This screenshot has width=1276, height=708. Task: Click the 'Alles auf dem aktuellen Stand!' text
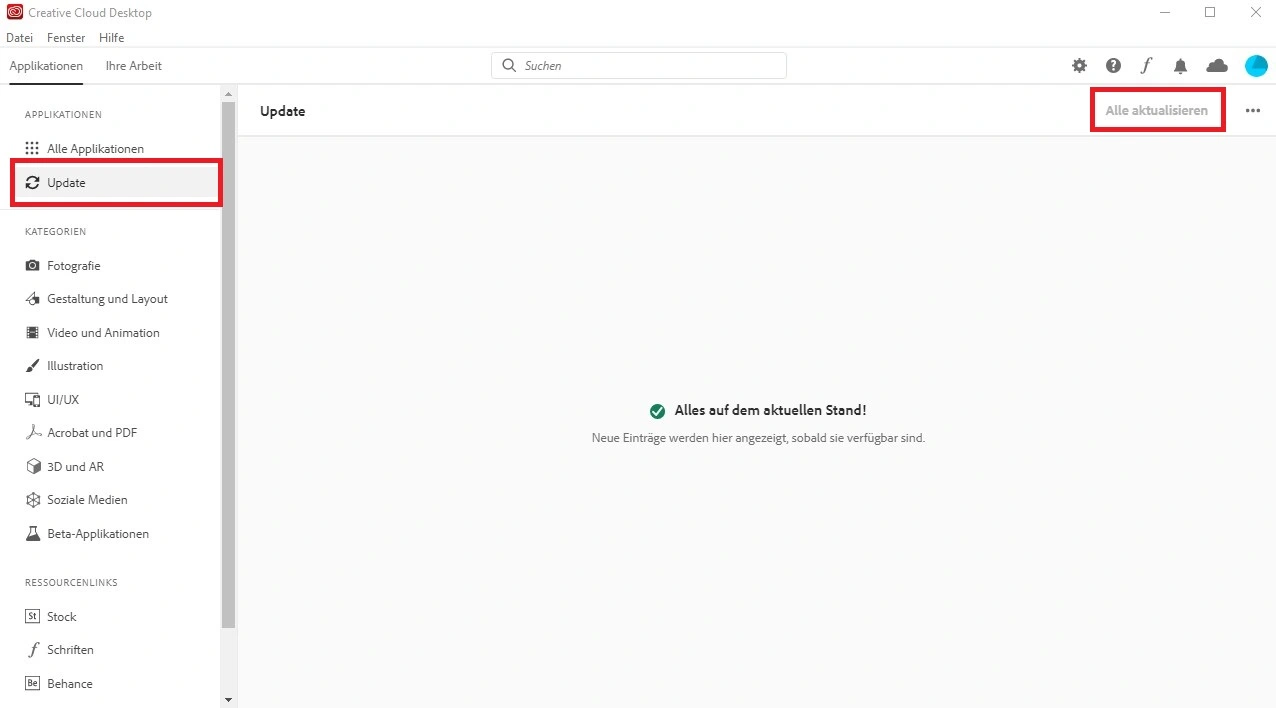pyautogui.click(x=771, y=411)
